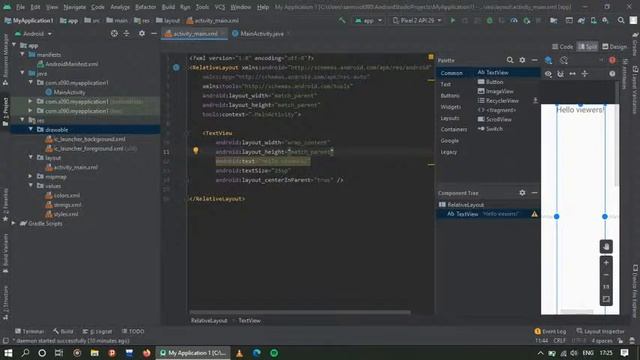Image resolution: width=640 pixels, height=360 pixels.
Task: Click the yellow lightbulb quick-fix icon
Action: [x=196, y=151]
